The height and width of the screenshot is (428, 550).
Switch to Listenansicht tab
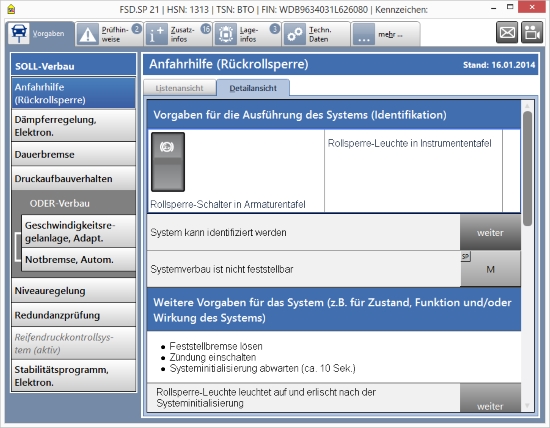pyautogui.click(x=180, y=88)
